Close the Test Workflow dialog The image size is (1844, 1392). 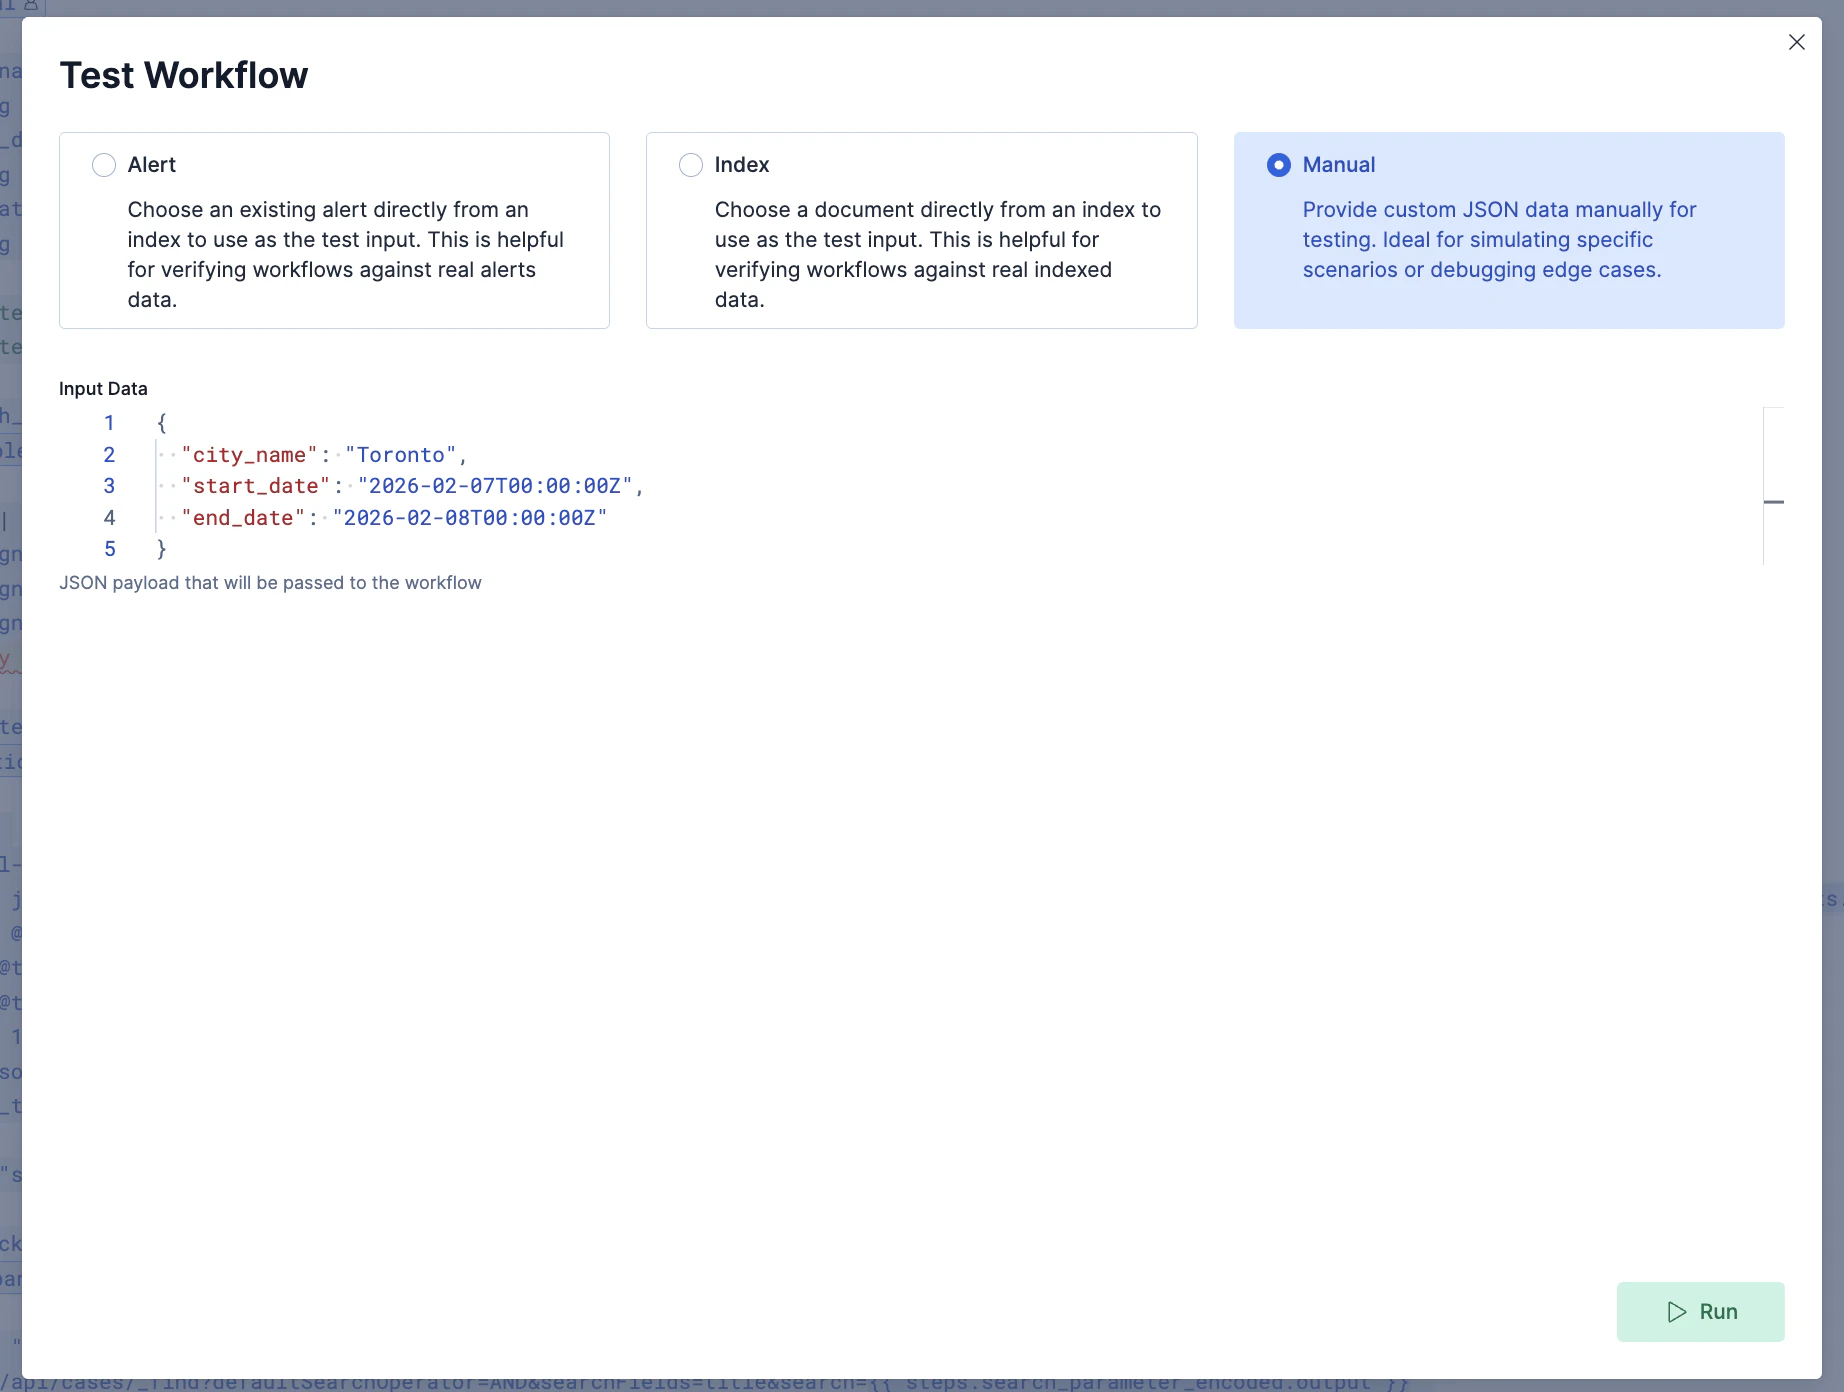click(1796, 42)
